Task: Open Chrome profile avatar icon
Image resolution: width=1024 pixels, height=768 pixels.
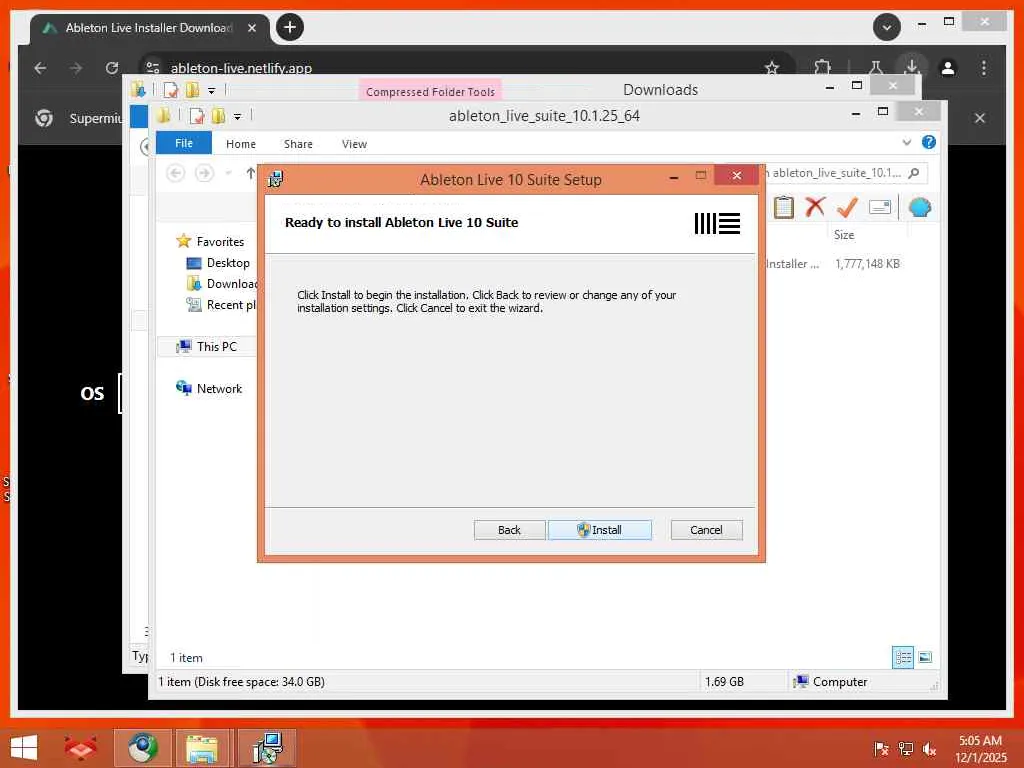Action: click(948, 68)
